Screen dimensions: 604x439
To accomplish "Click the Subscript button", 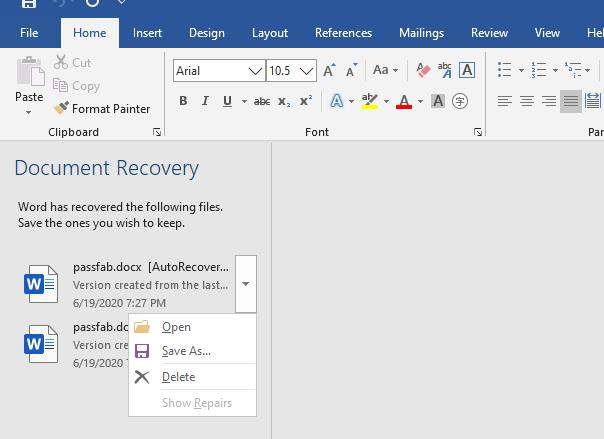I will pyautogui.click(x=284, y=101).
